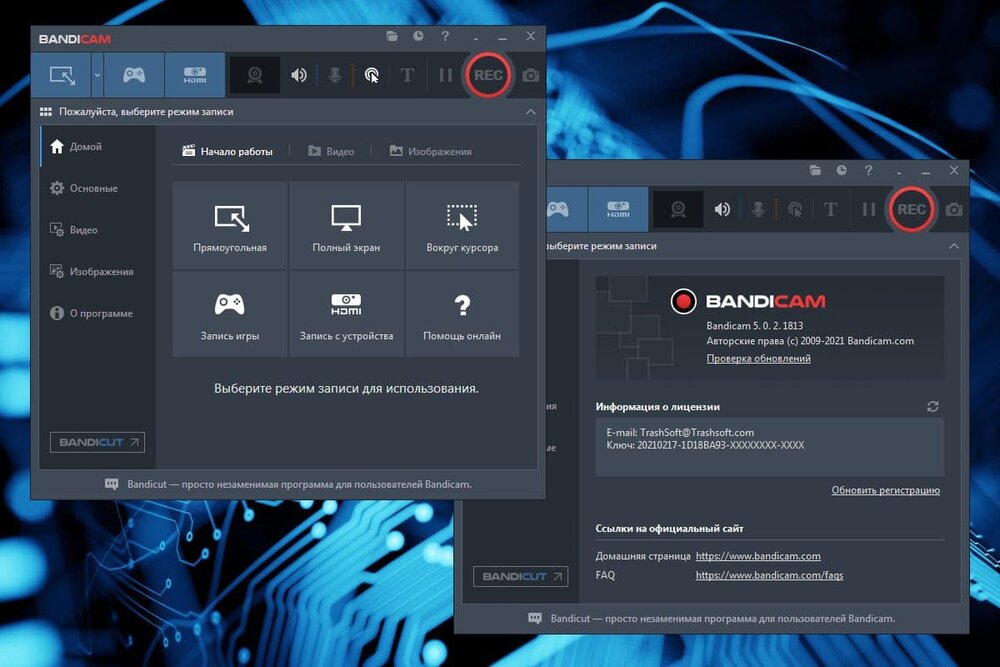1000x667 pixels.
Task: Open help question mark in back window title bar
Action: (x=869, y=170)
